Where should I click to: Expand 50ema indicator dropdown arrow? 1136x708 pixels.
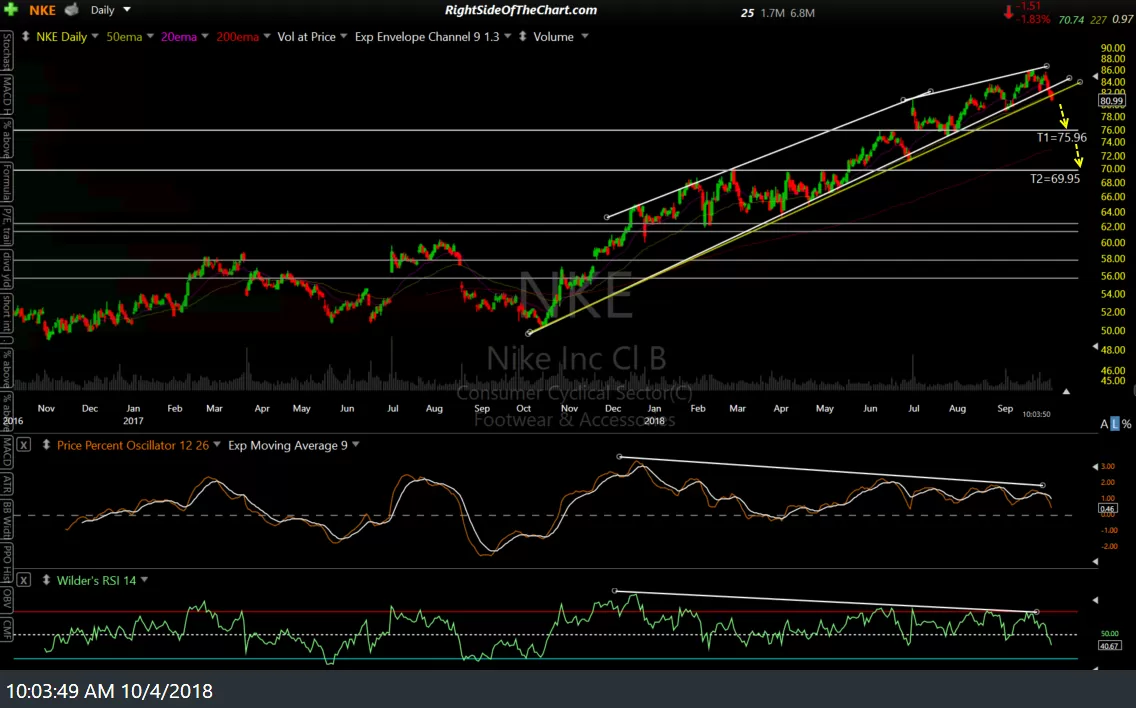coord(150,36)
